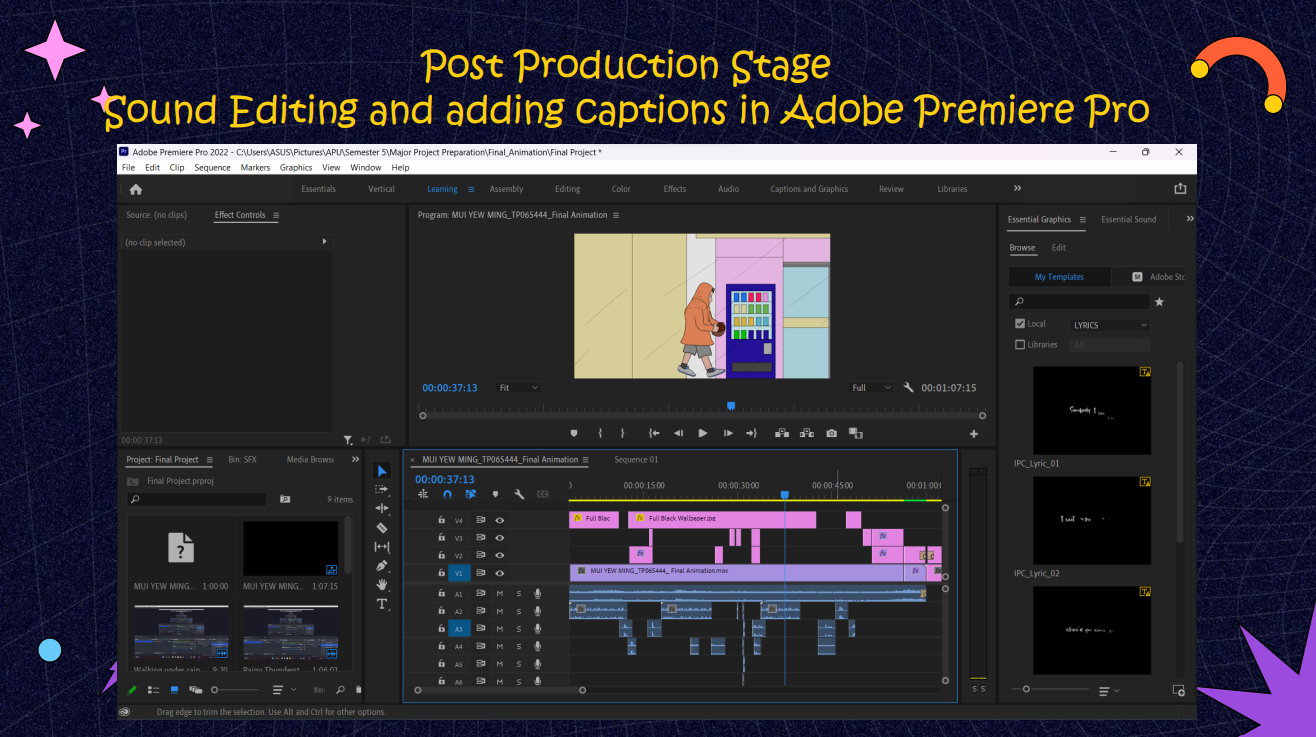Switch Project panel to Freeform View

pyautogui.click(x=196, y=690)
